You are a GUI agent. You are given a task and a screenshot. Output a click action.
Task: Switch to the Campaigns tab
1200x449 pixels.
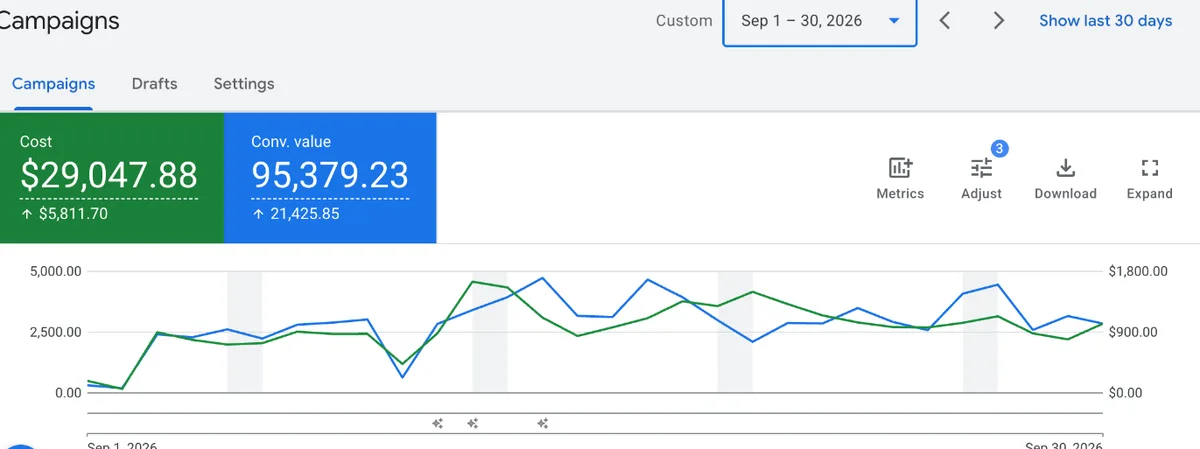click(54, 84)
